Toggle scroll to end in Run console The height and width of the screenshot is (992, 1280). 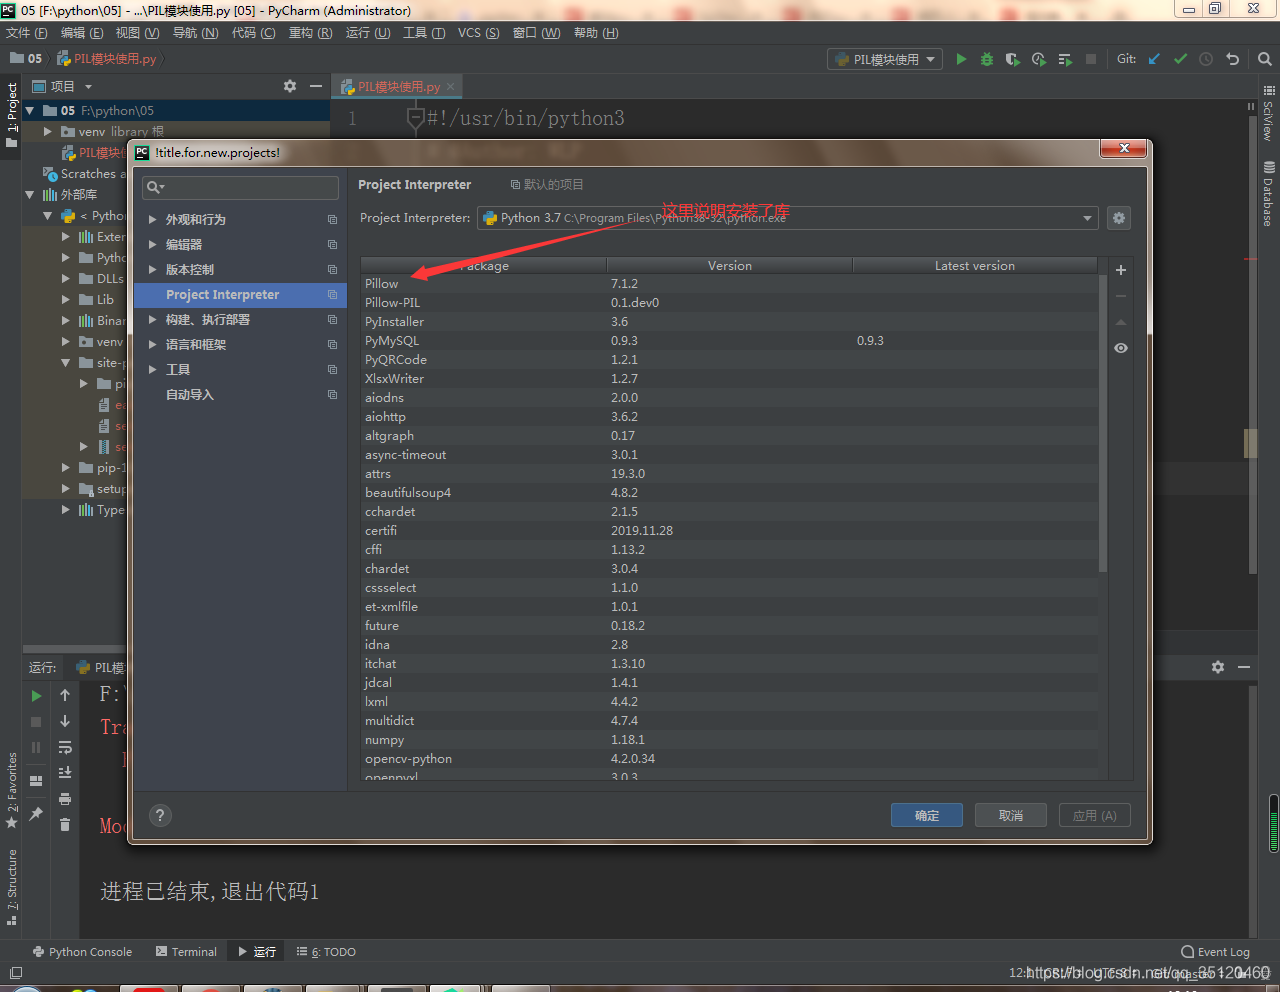tap(65, 773)
